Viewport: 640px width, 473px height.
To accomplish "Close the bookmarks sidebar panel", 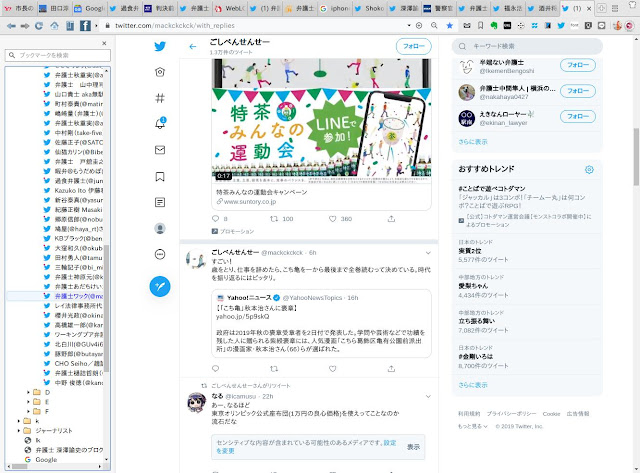I will 104,43.
